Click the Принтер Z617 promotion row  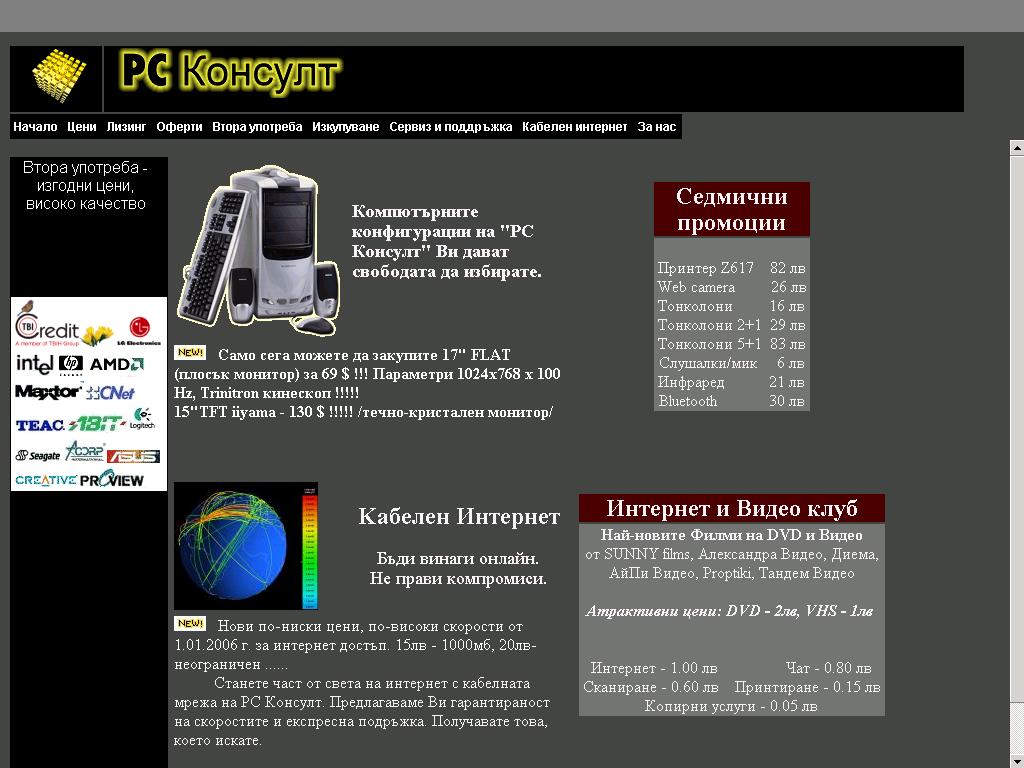click(731, 268)
